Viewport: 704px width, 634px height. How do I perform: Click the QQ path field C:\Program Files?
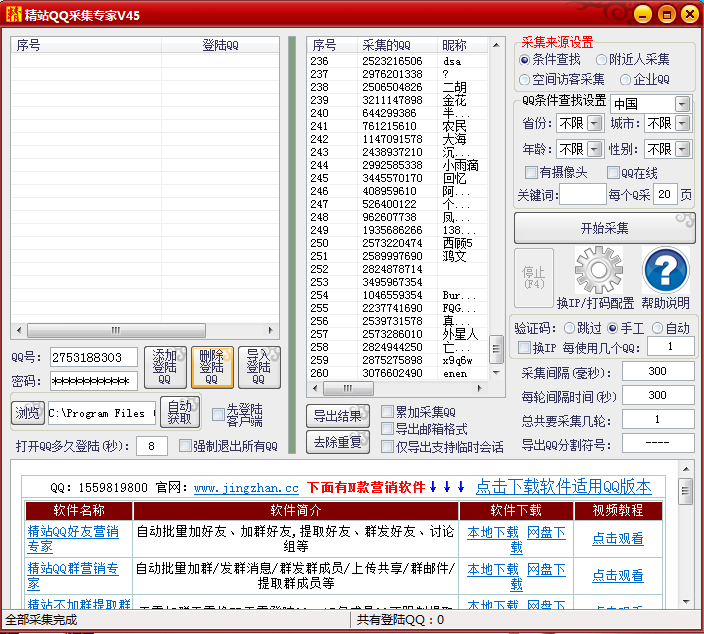(x=102, y=413)
